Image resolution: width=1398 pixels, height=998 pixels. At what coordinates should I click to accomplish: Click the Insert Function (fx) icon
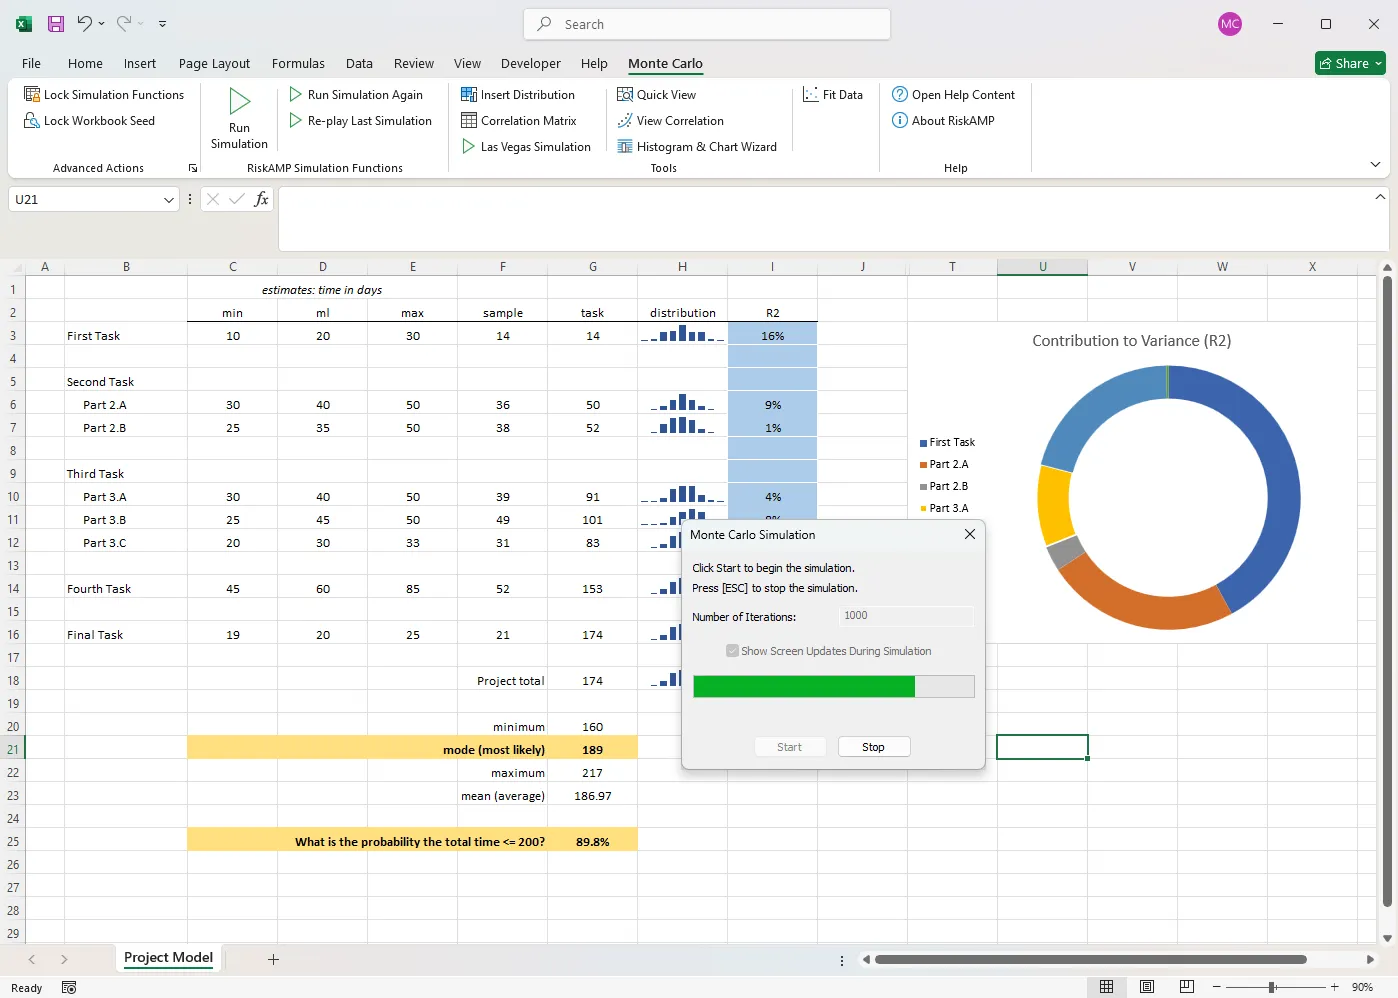(x=261, y=199)
